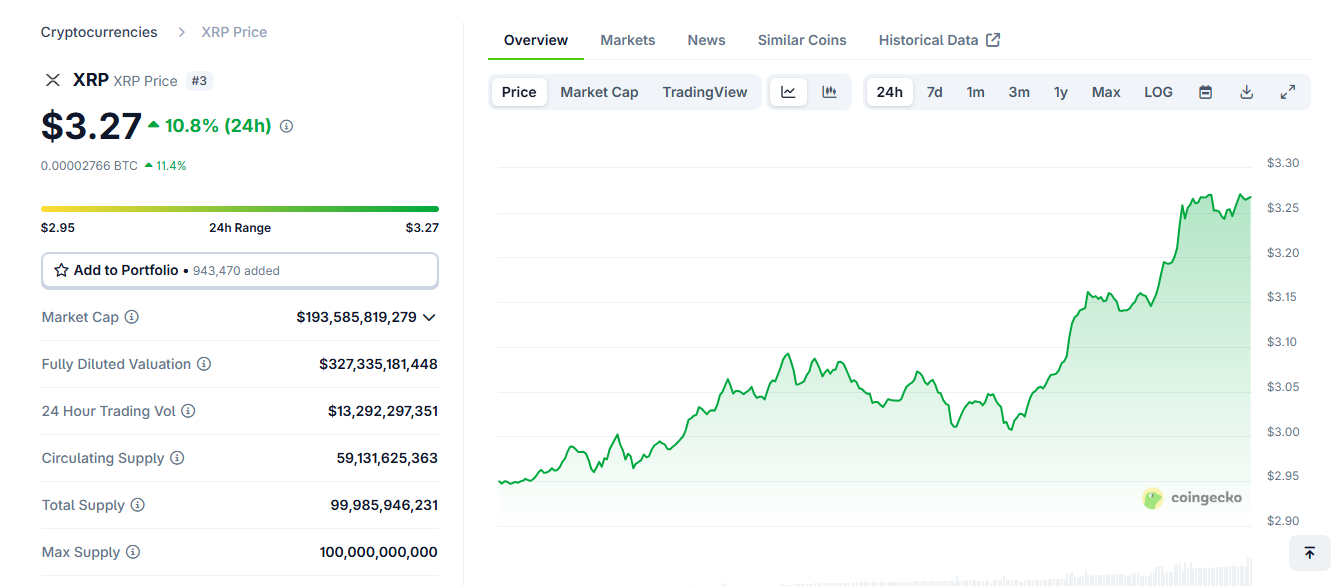
Task: Expand the Market Cap value chevron
Action: tap(429, 317)
